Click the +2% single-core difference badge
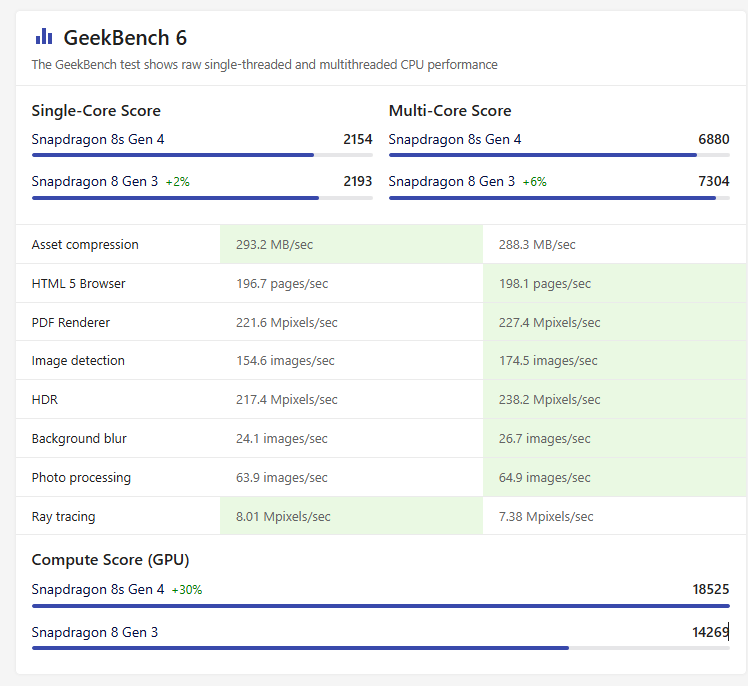Screen dimensions: 748x686 pyautogui.click(x=177, y=182)
